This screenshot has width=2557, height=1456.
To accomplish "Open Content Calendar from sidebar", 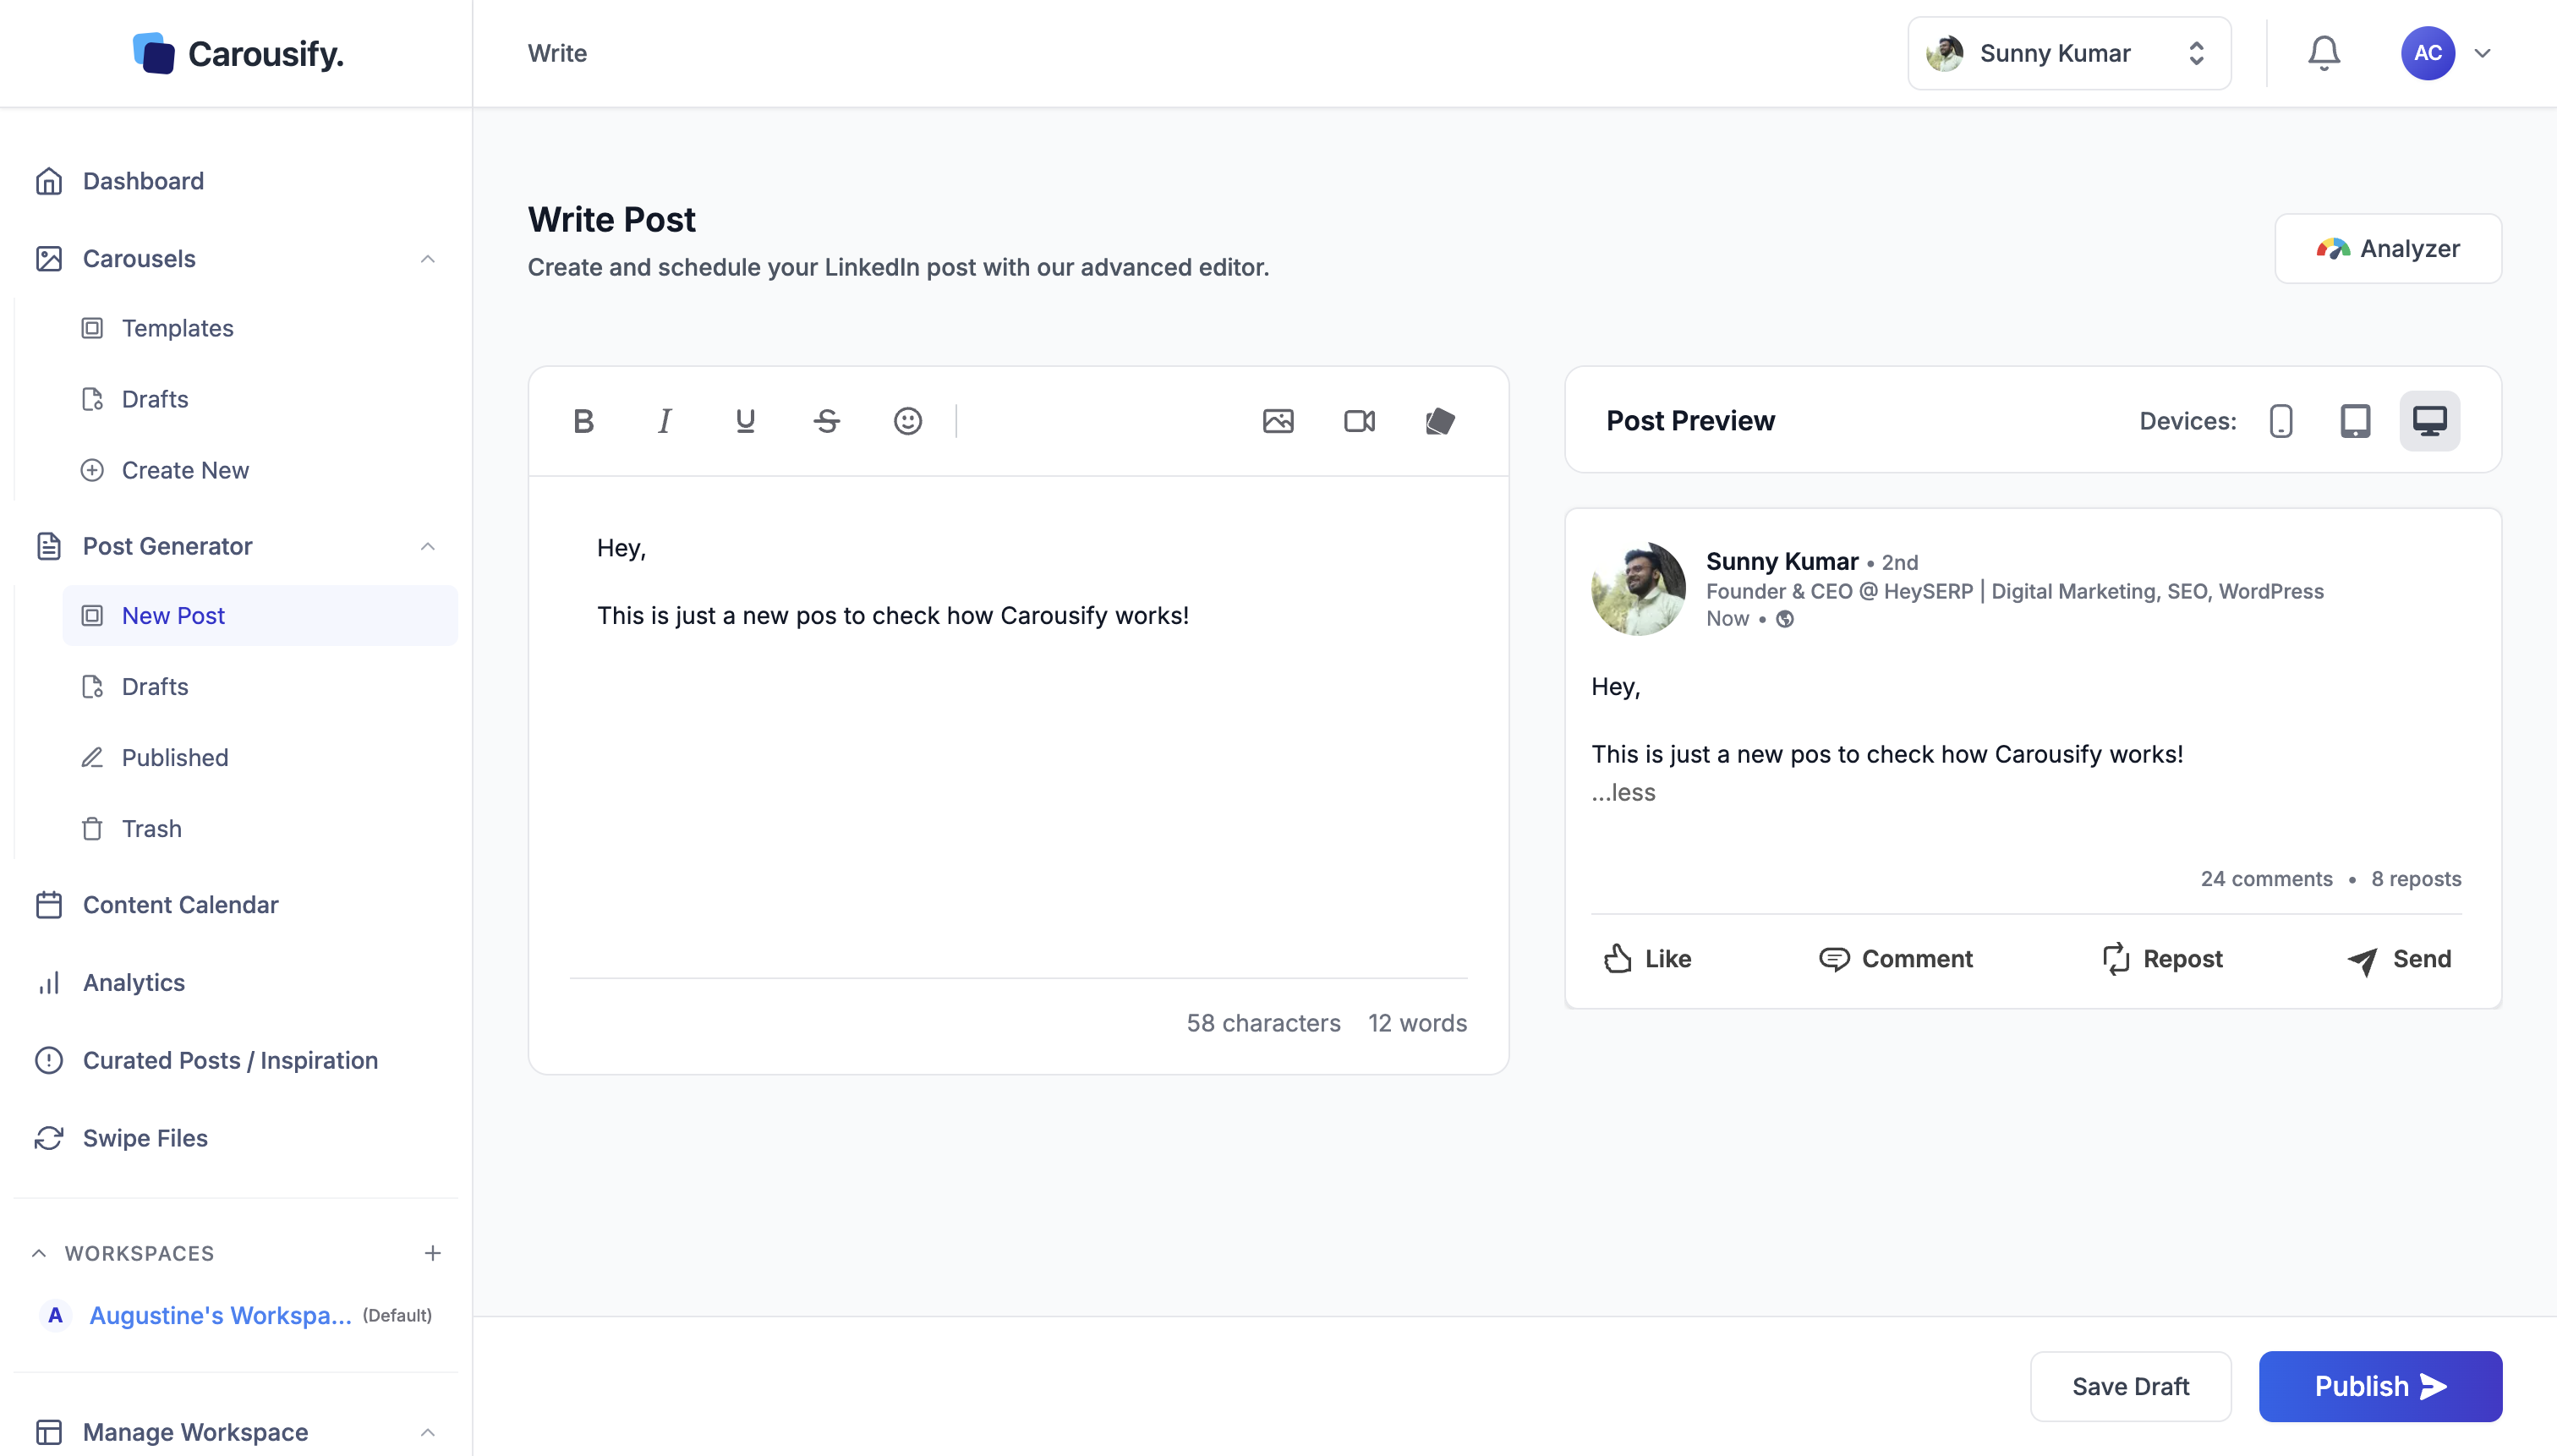I will pos(180,904).
